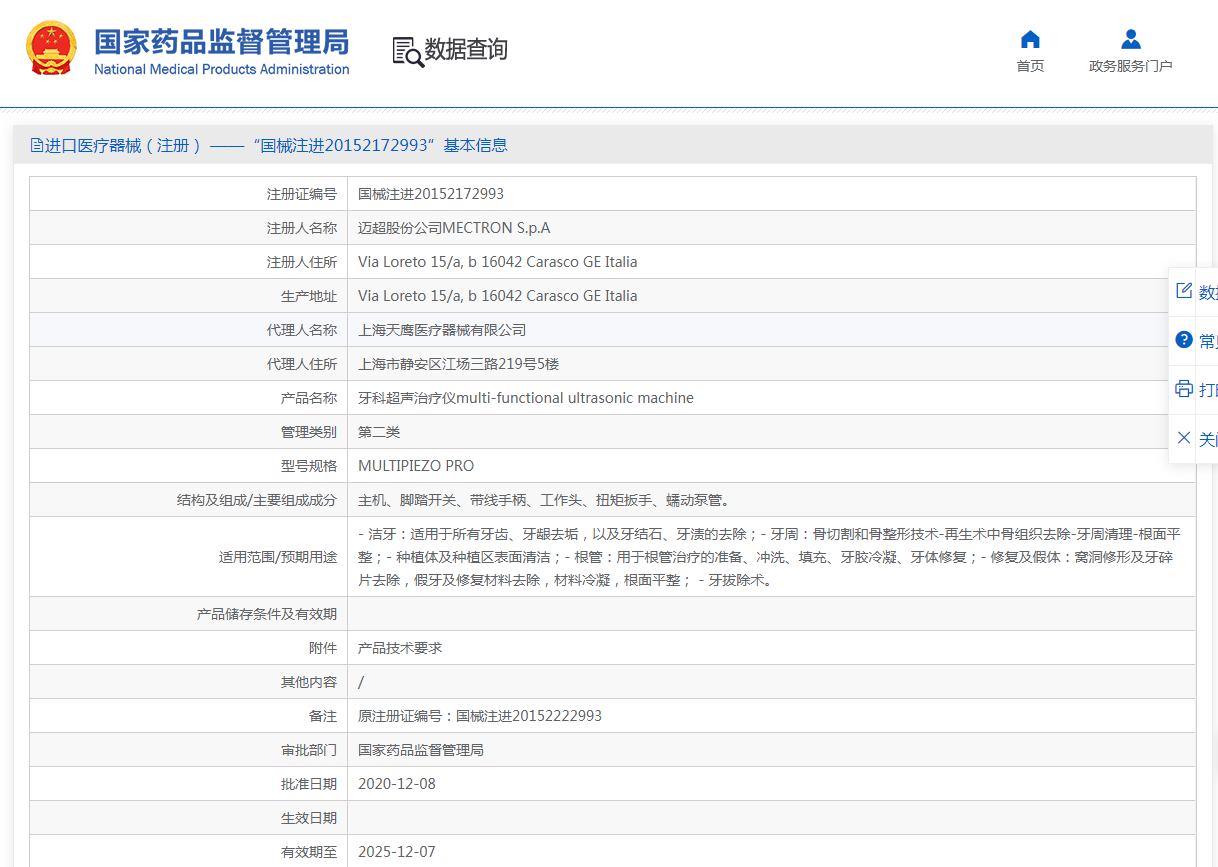Click the home icon for 首页

click(x=1030, y=39)
